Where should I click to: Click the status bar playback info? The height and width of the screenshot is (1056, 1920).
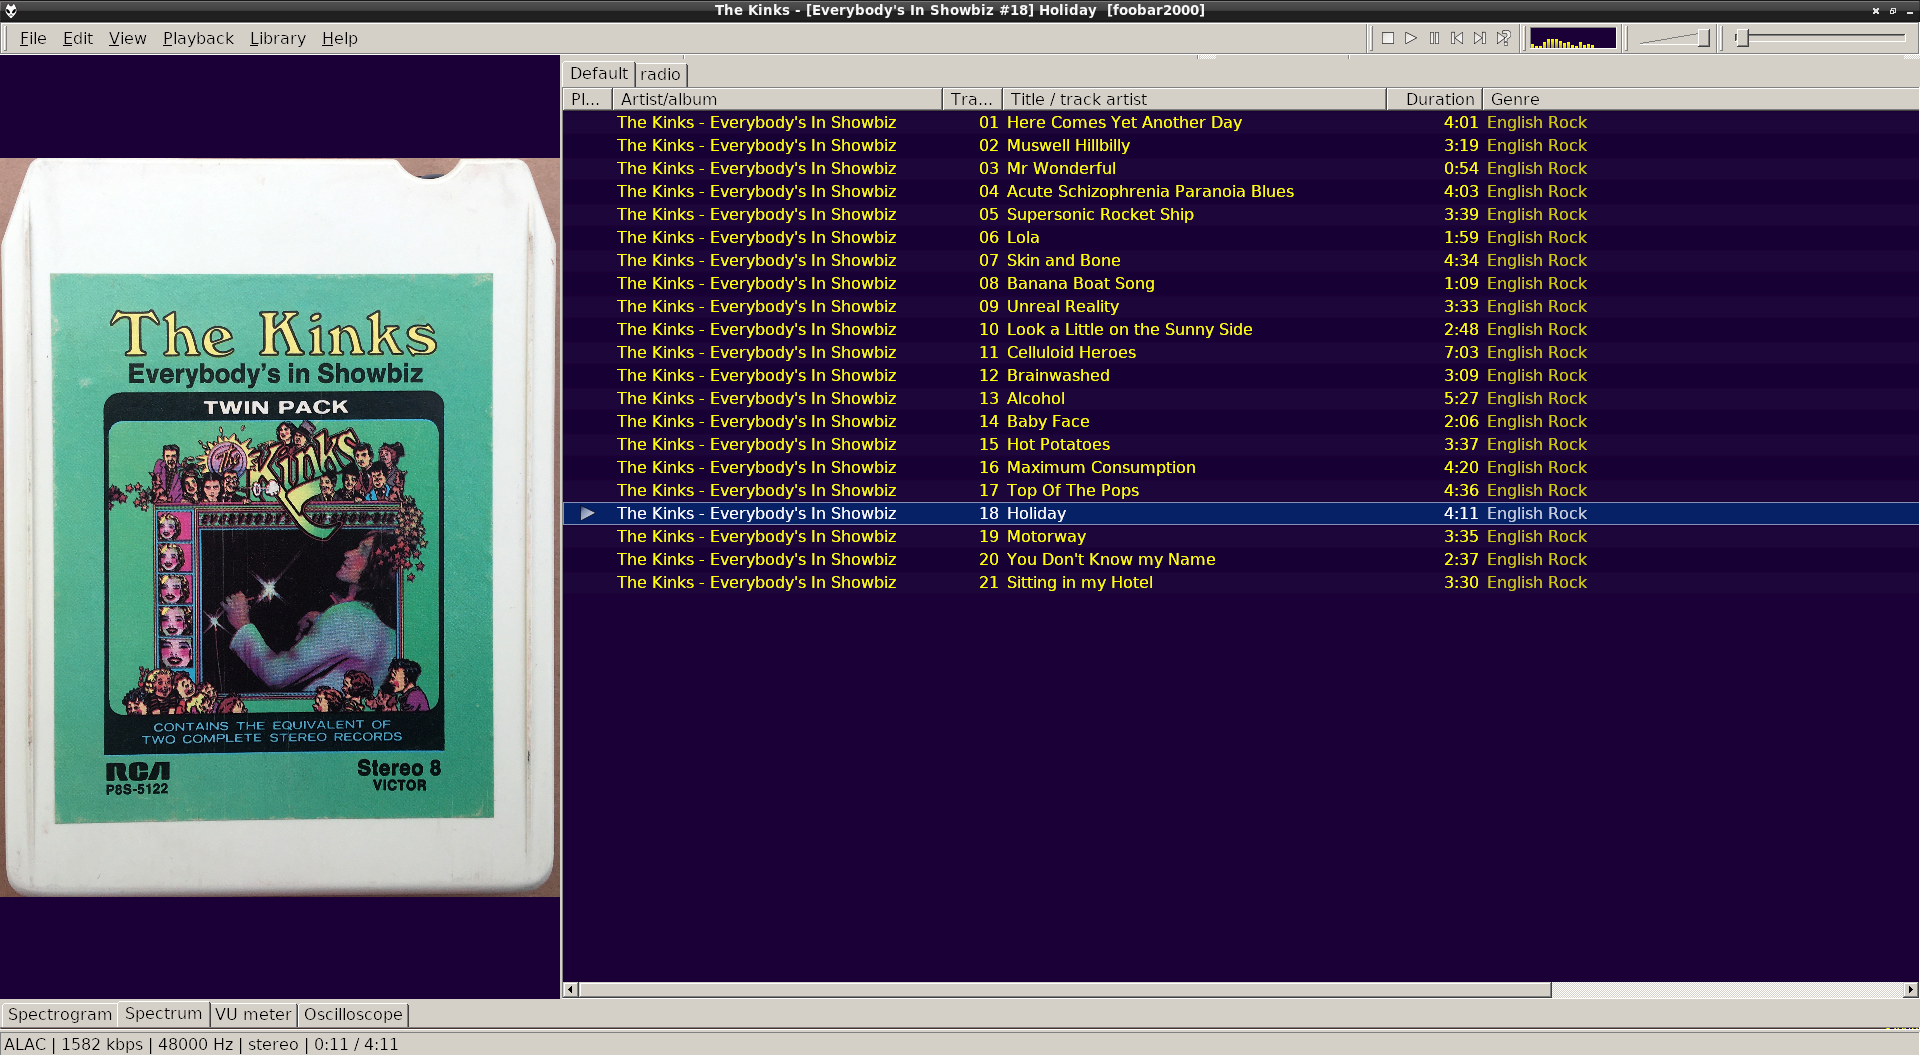(201, 1044)
